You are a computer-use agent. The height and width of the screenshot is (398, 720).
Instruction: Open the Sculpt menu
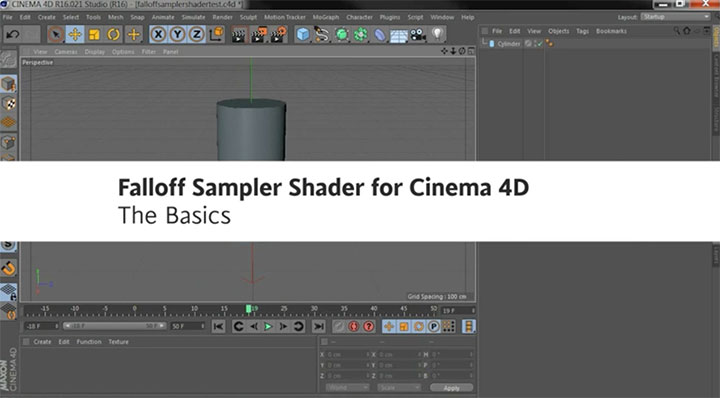(248, 17)
